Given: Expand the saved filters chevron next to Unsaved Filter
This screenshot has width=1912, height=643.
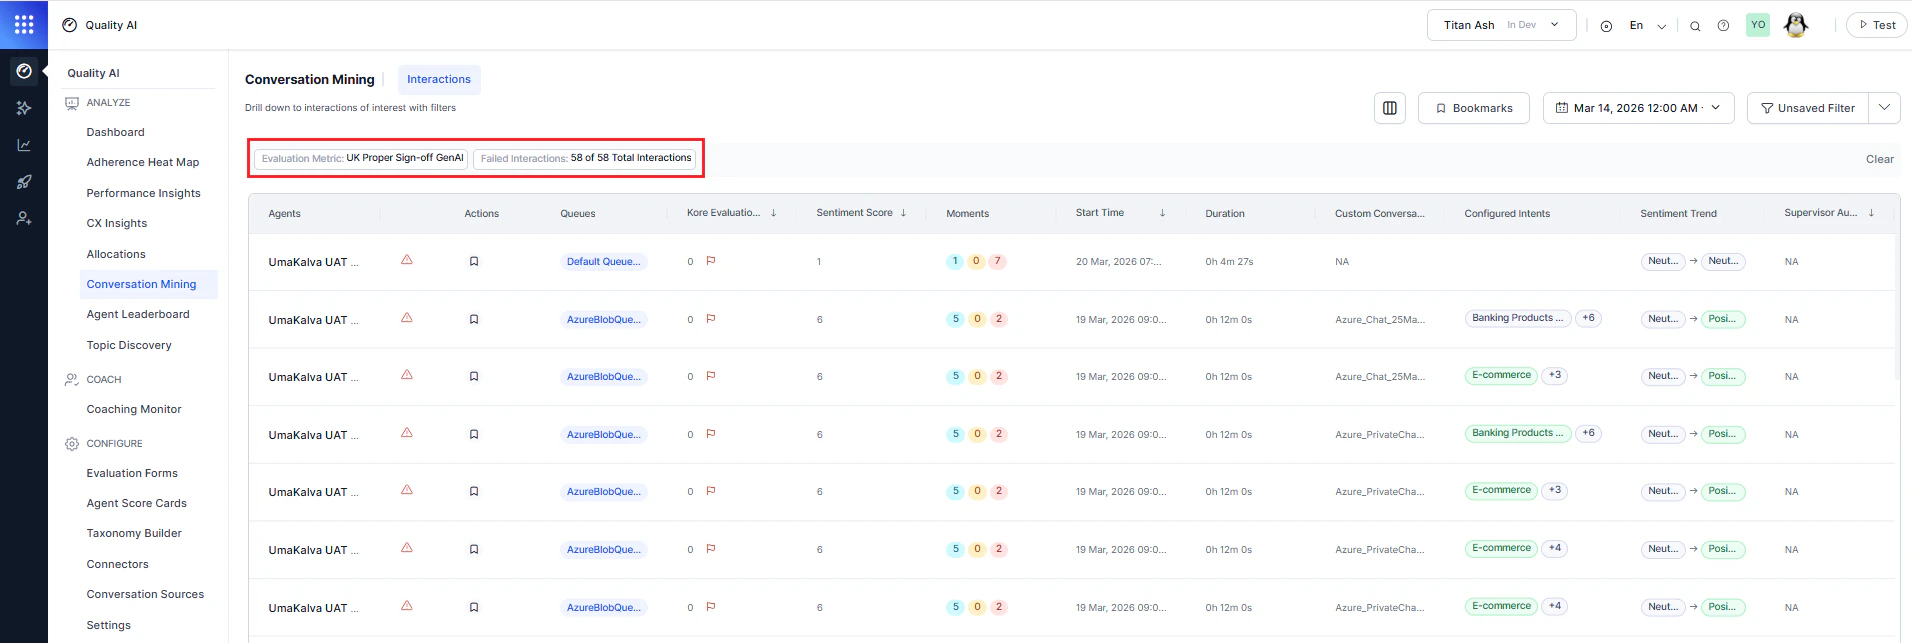Looking at the screenshot, I should tap(1884, 108).
